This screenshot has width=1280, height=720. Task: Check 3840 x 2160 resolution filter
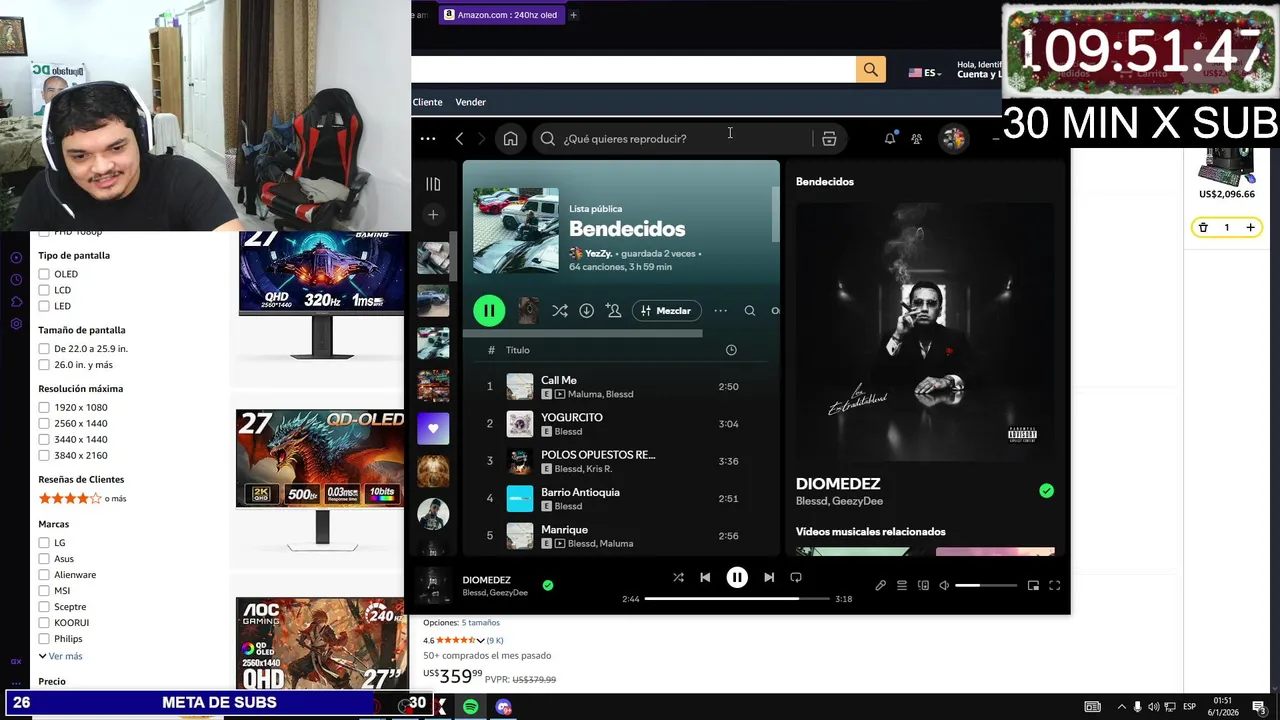click(x=44, y=455)
